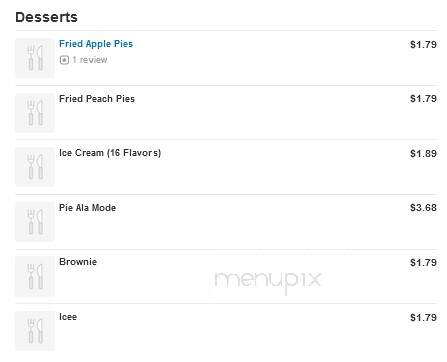Select the Fried Peach Pies item name

97,99
